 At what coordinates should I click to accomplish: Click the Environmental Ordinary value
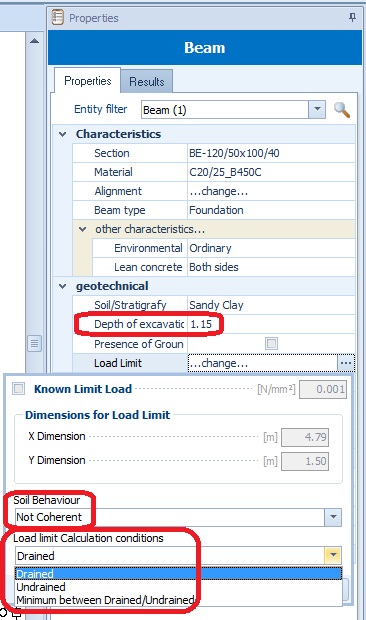[x=271, y=248]
